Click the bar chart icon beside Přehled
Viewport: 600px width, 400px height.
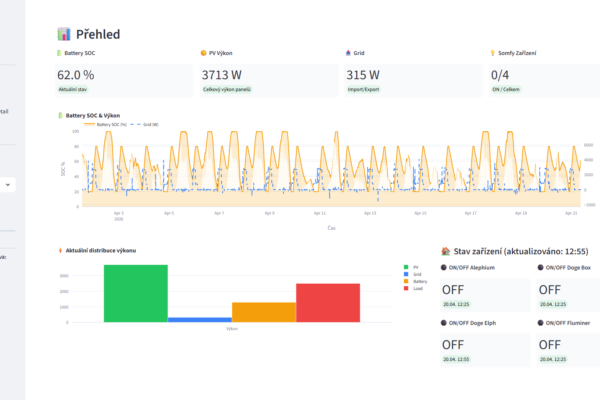tap(64, 33)
